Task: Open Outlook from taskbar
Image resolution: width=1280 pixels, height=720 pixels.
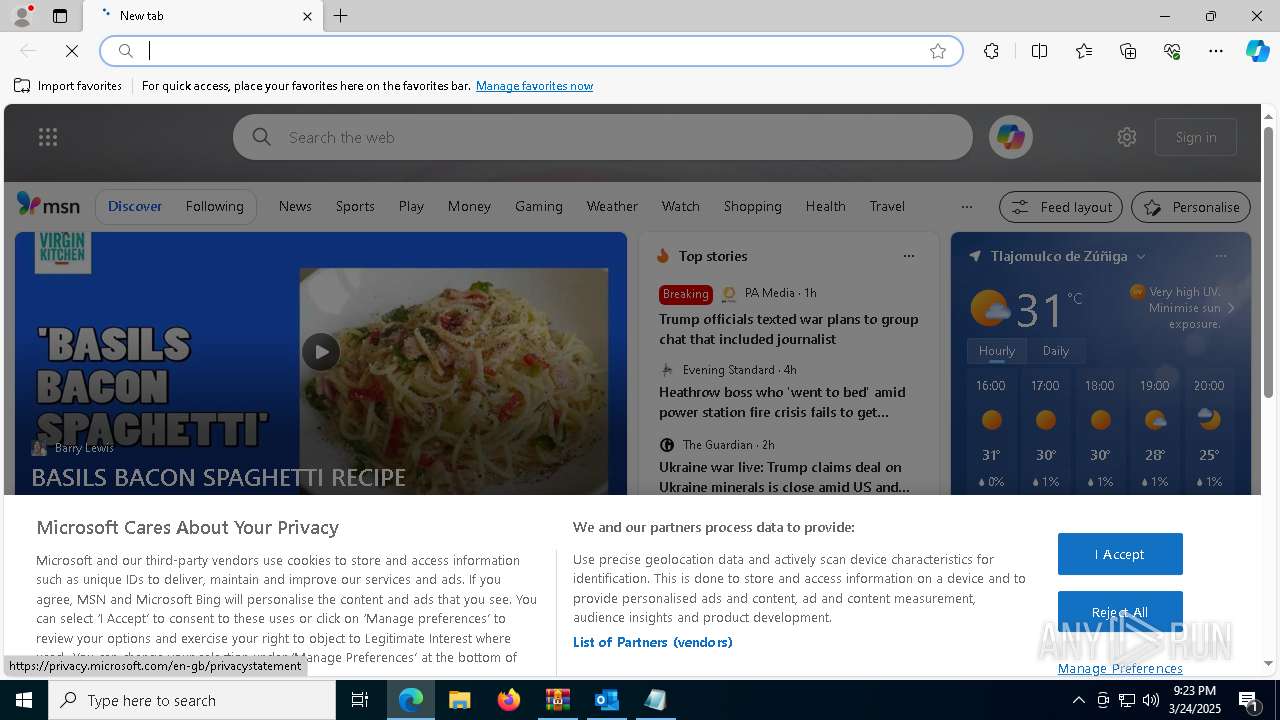Action: [607, 700]
